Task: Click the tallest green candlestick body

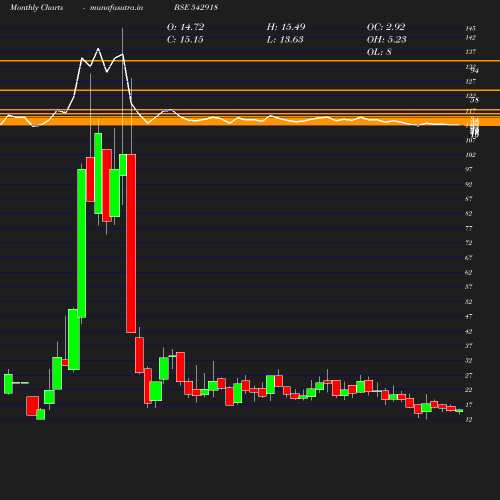Action: click(x=82, y=243)
